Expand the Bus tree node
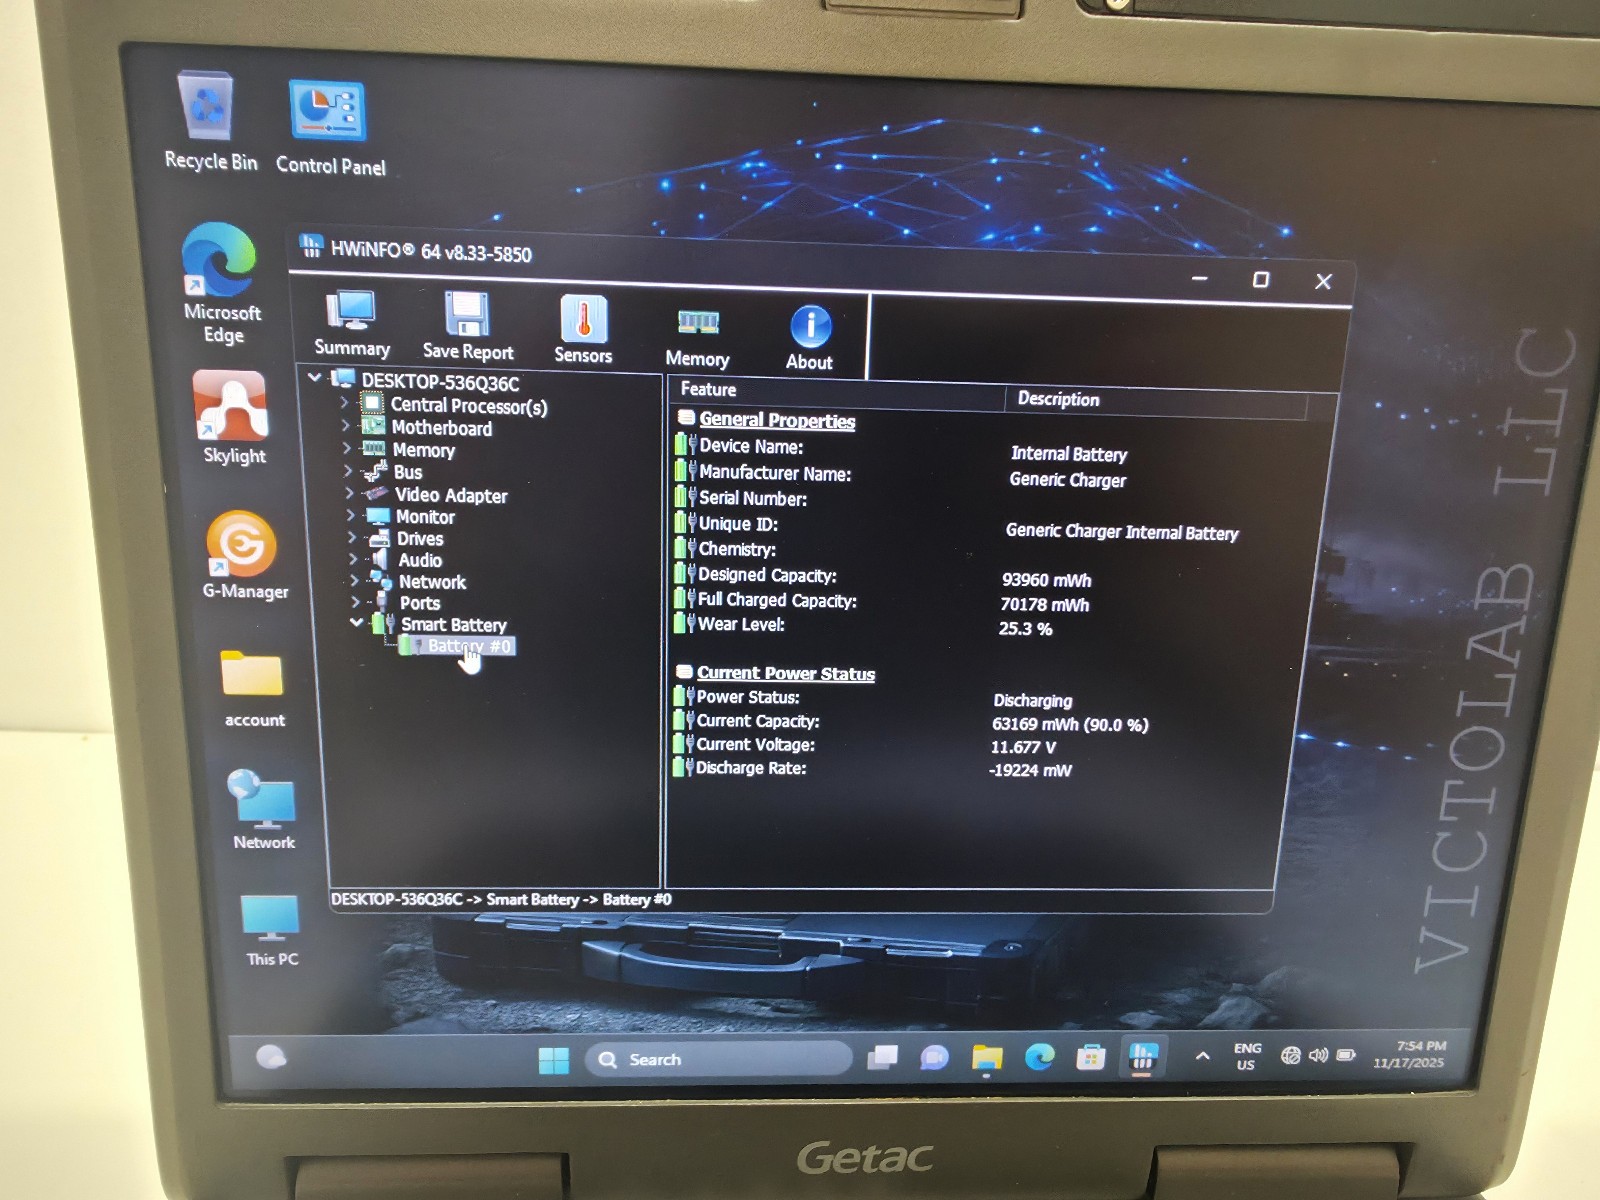The height and width of the screenshot is (1200, 1600). tap(348, 469)
